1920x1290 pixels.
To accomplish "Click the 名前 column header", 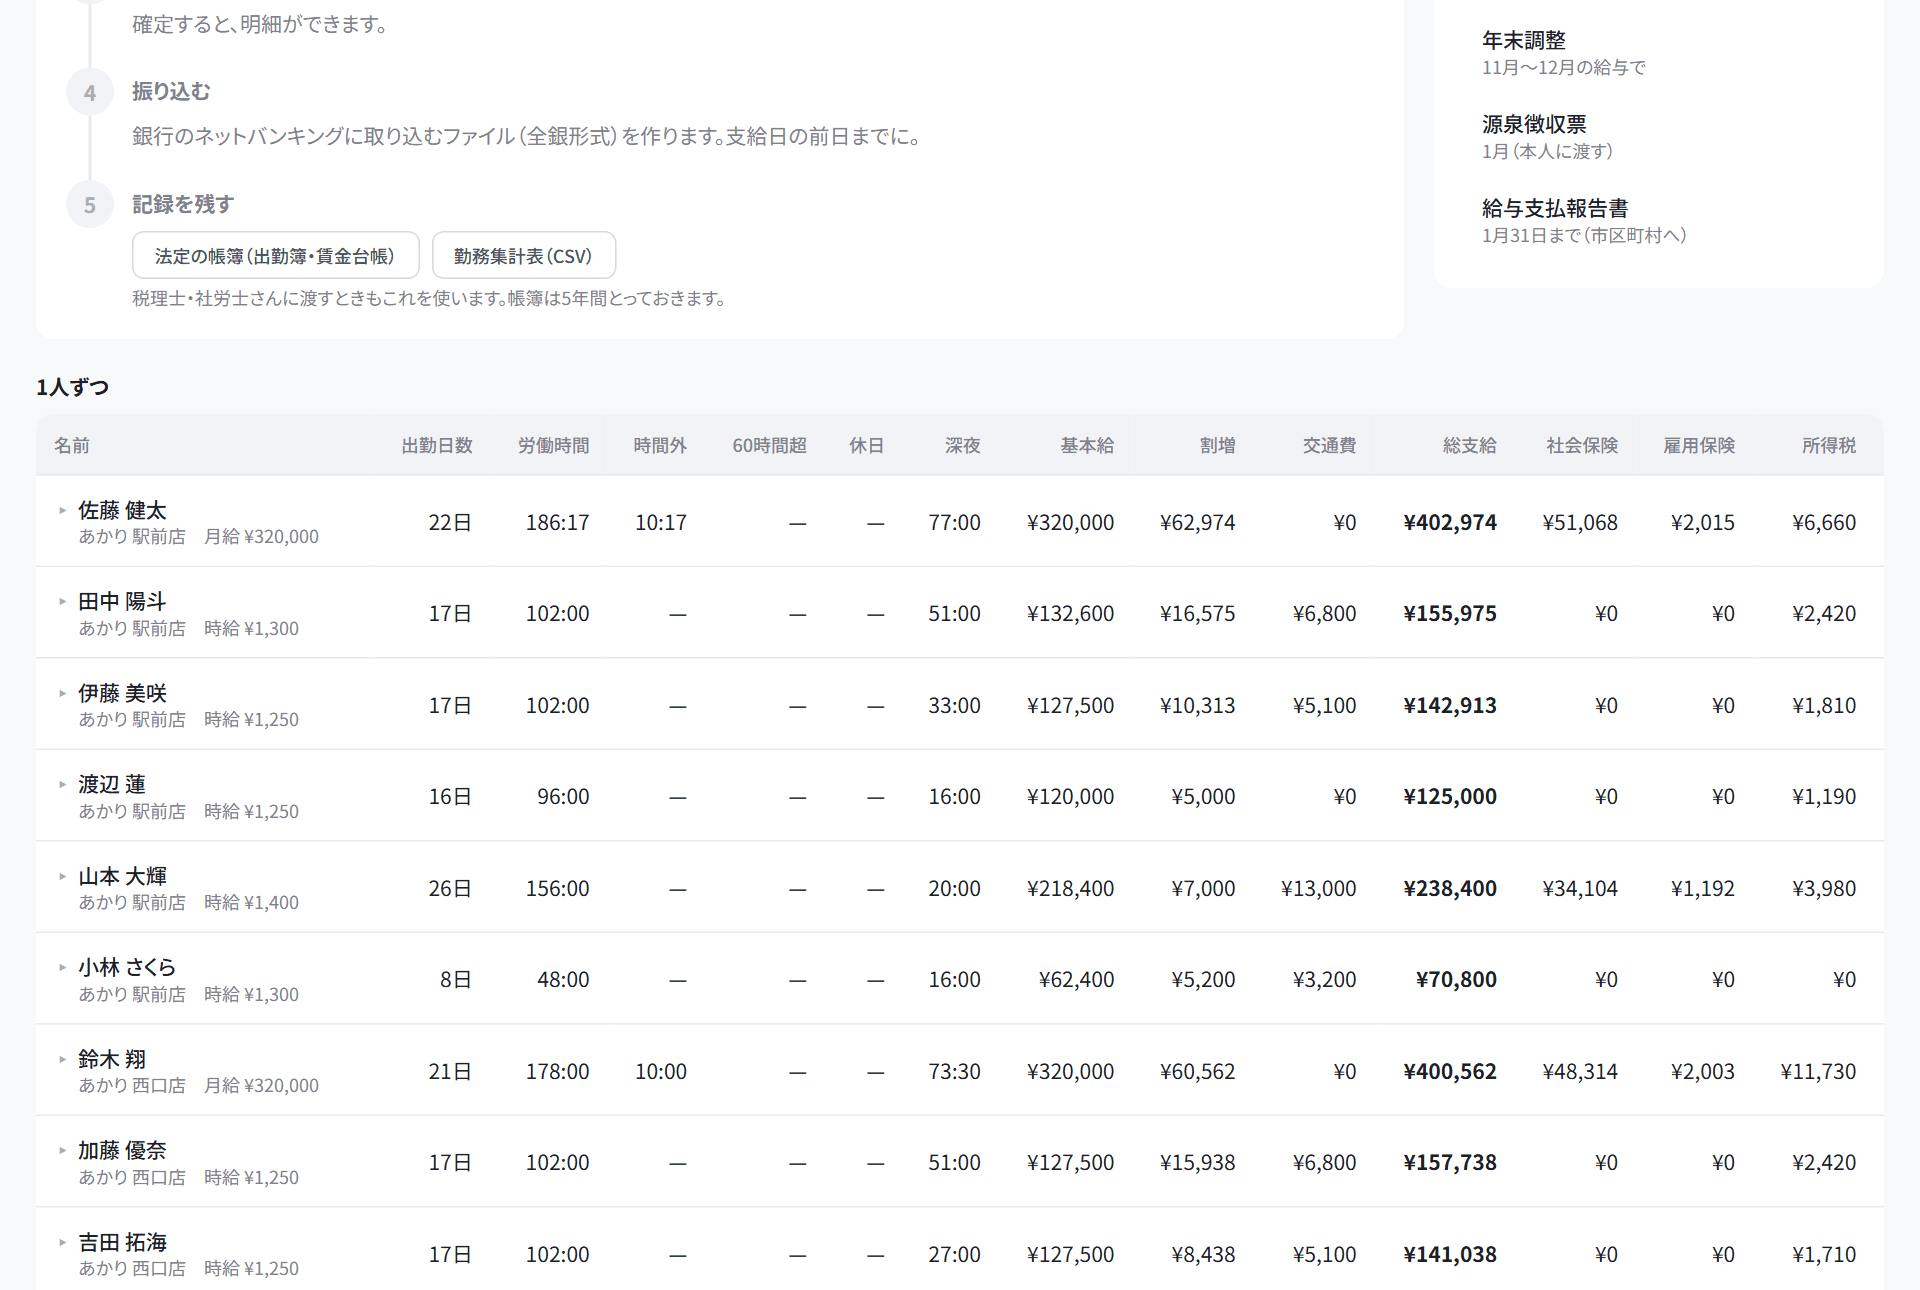I will tap(72, 445).
